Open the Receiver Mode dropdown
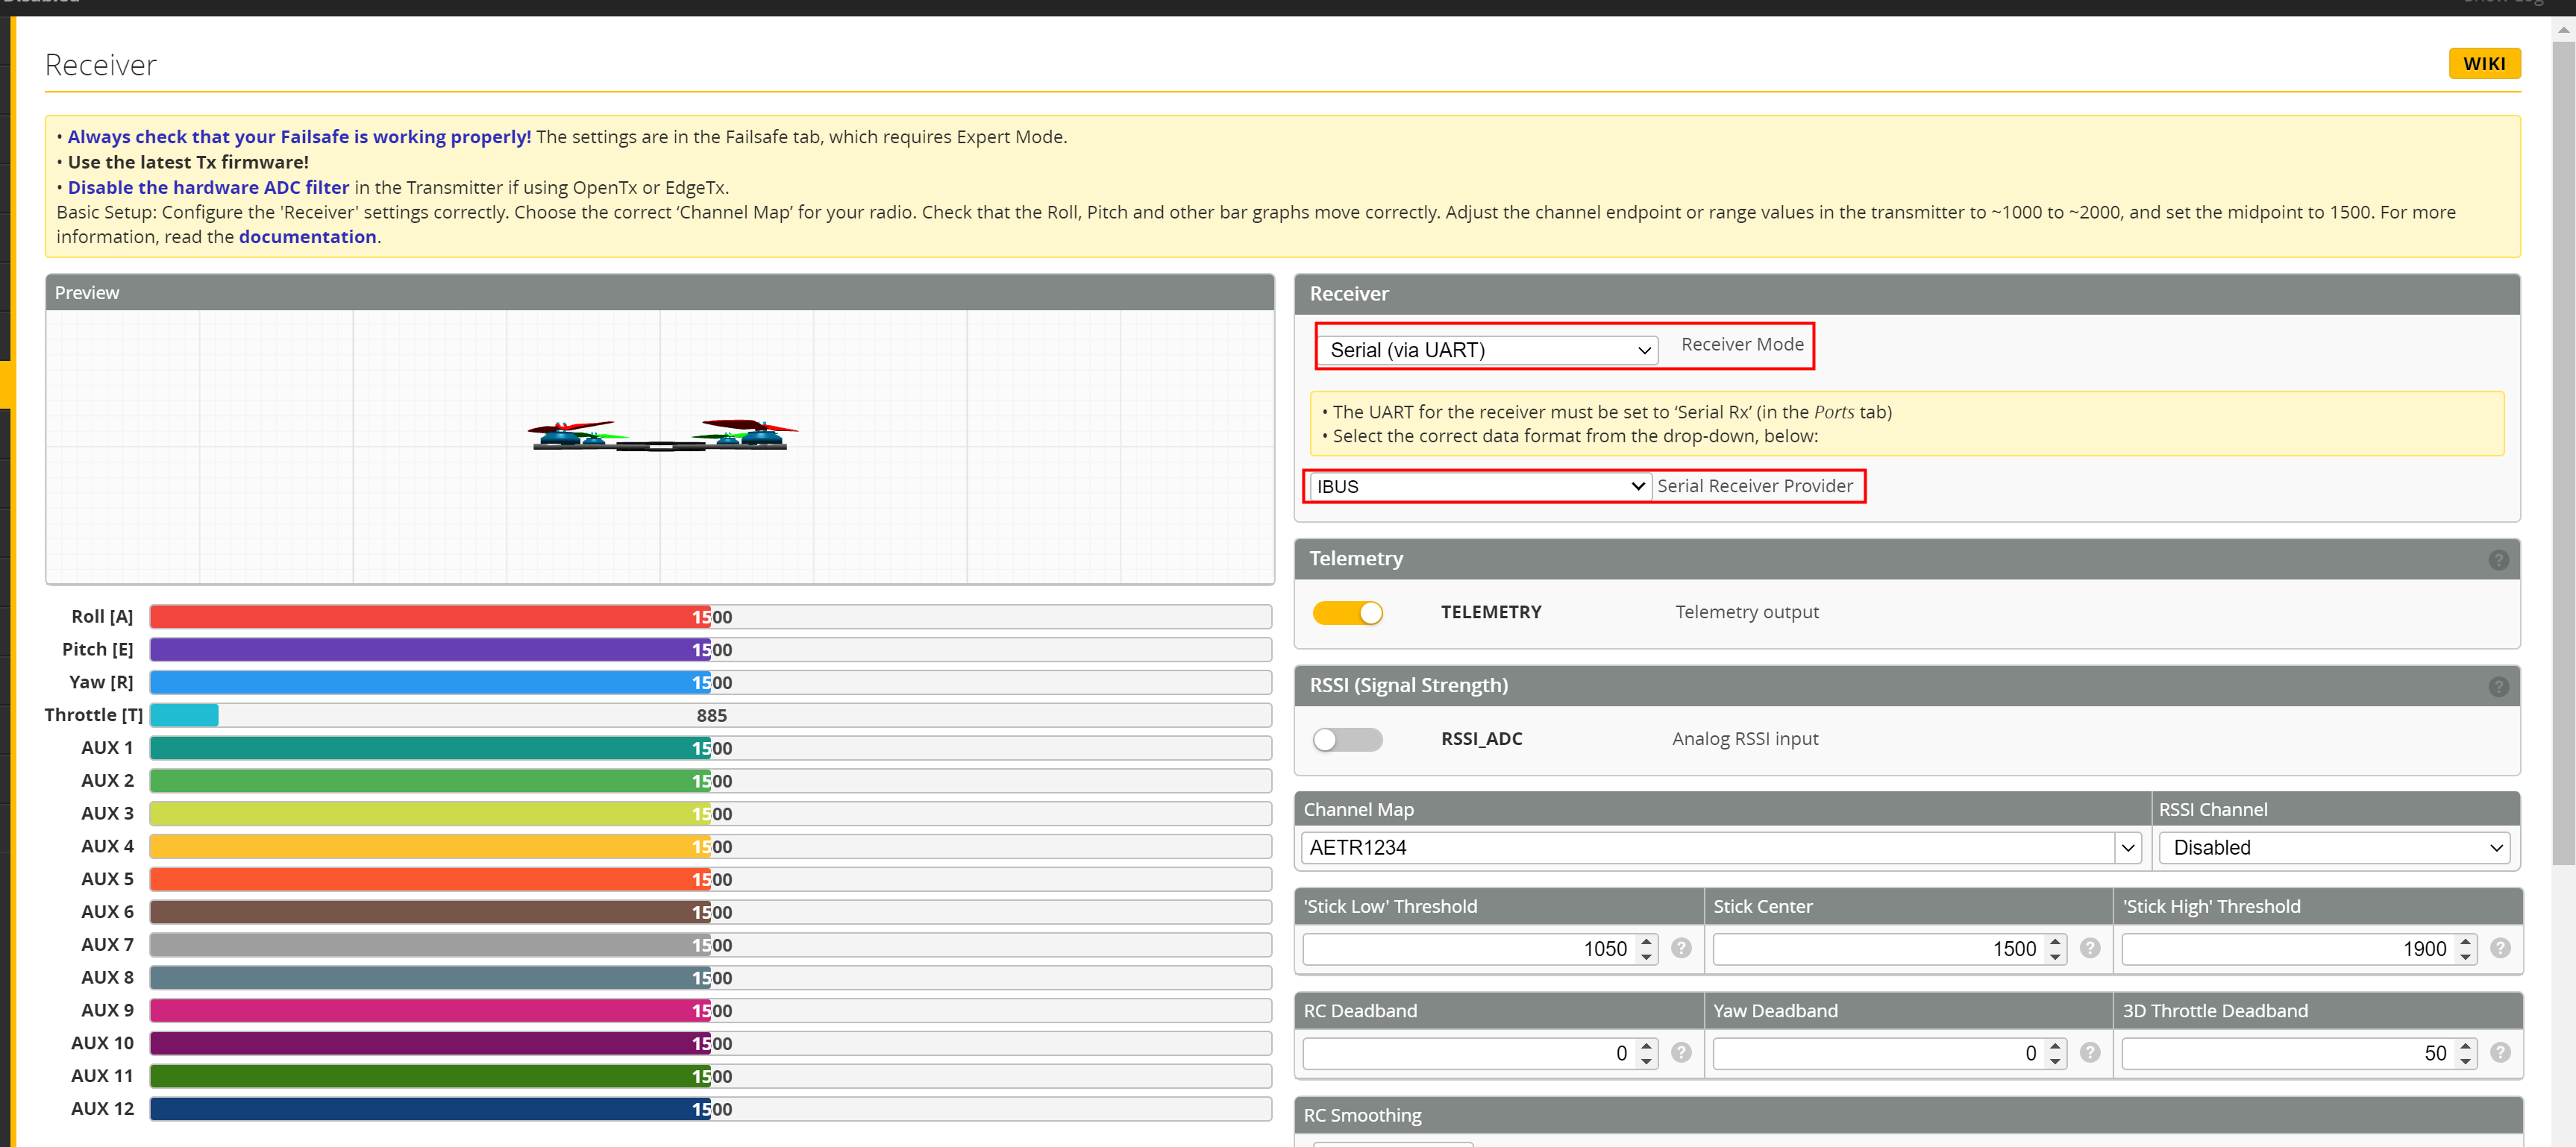Screen dimensions: 2576x1147 (1487, 350)
